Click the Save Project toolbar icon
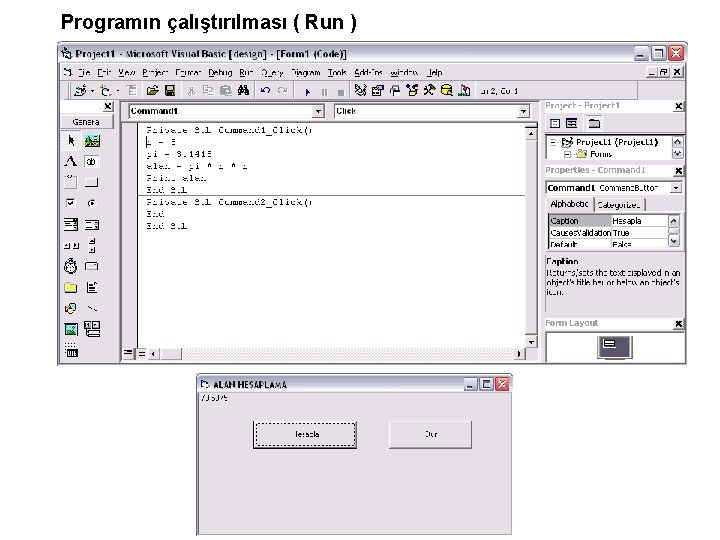 tap(170, 91)
